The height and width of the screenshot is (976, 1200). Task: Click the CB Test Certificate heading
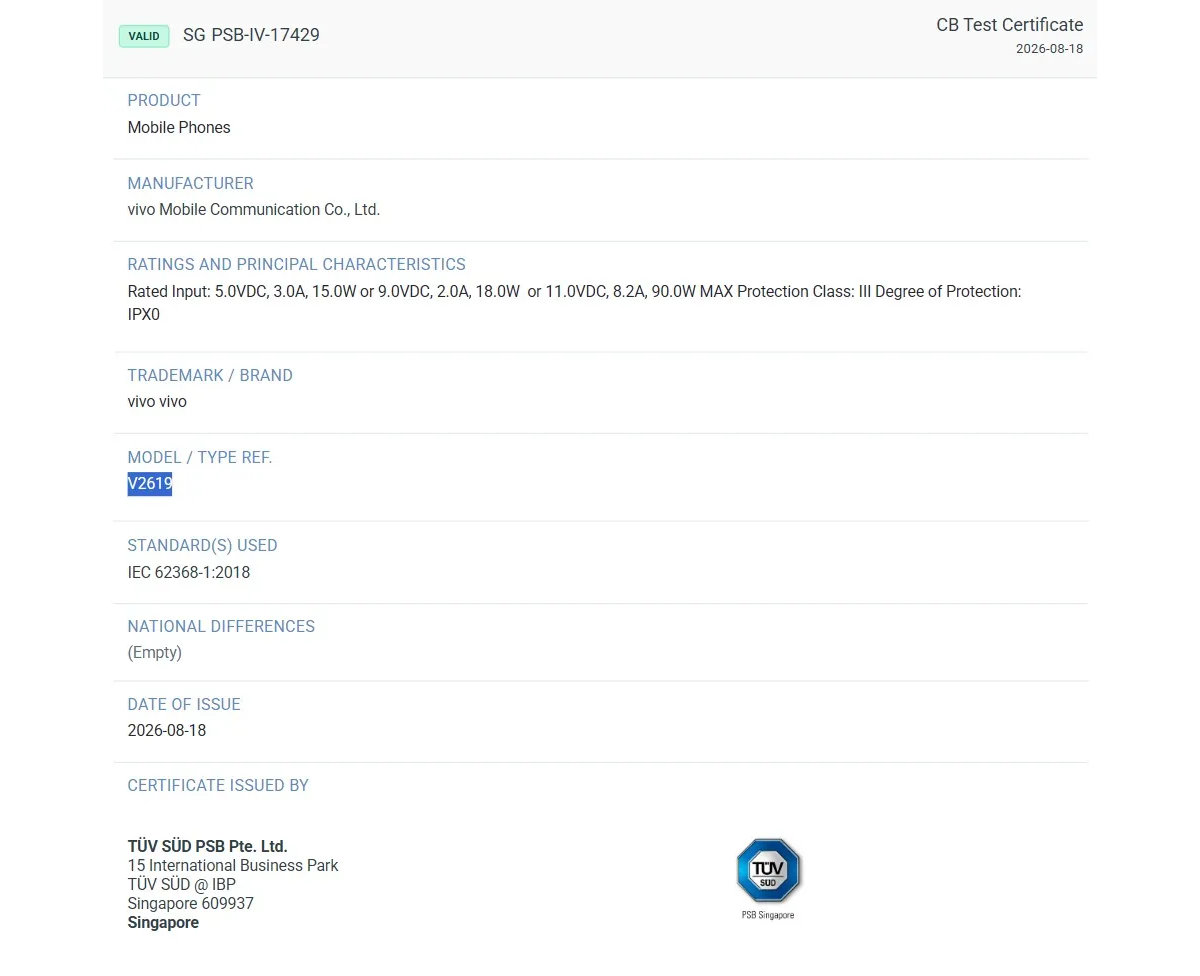coord(1009,25)
